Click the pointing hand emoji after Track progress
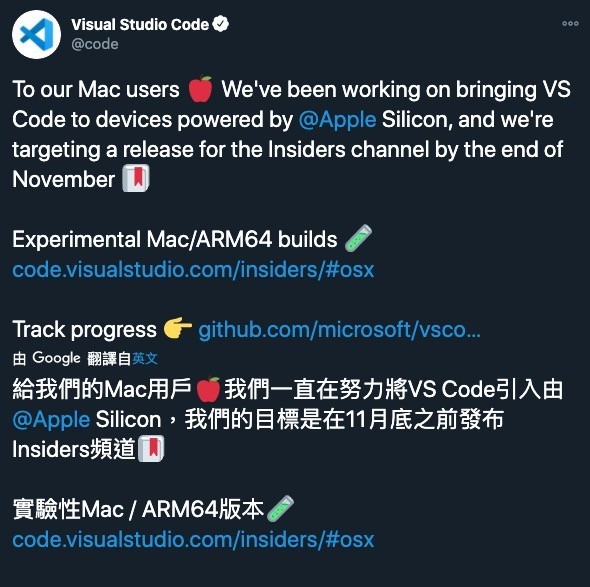Screen dimensions: 590x587 coord(178,328)
